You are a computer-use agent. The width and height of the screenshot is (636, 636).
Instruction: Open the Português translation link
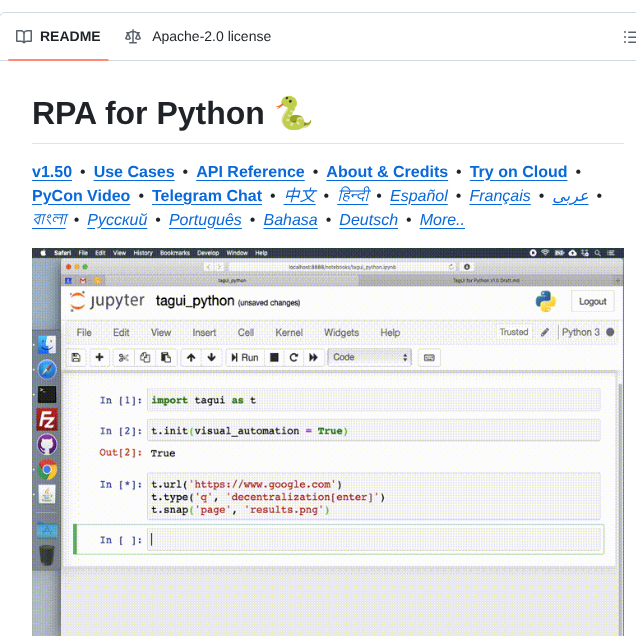pos(205,220)
